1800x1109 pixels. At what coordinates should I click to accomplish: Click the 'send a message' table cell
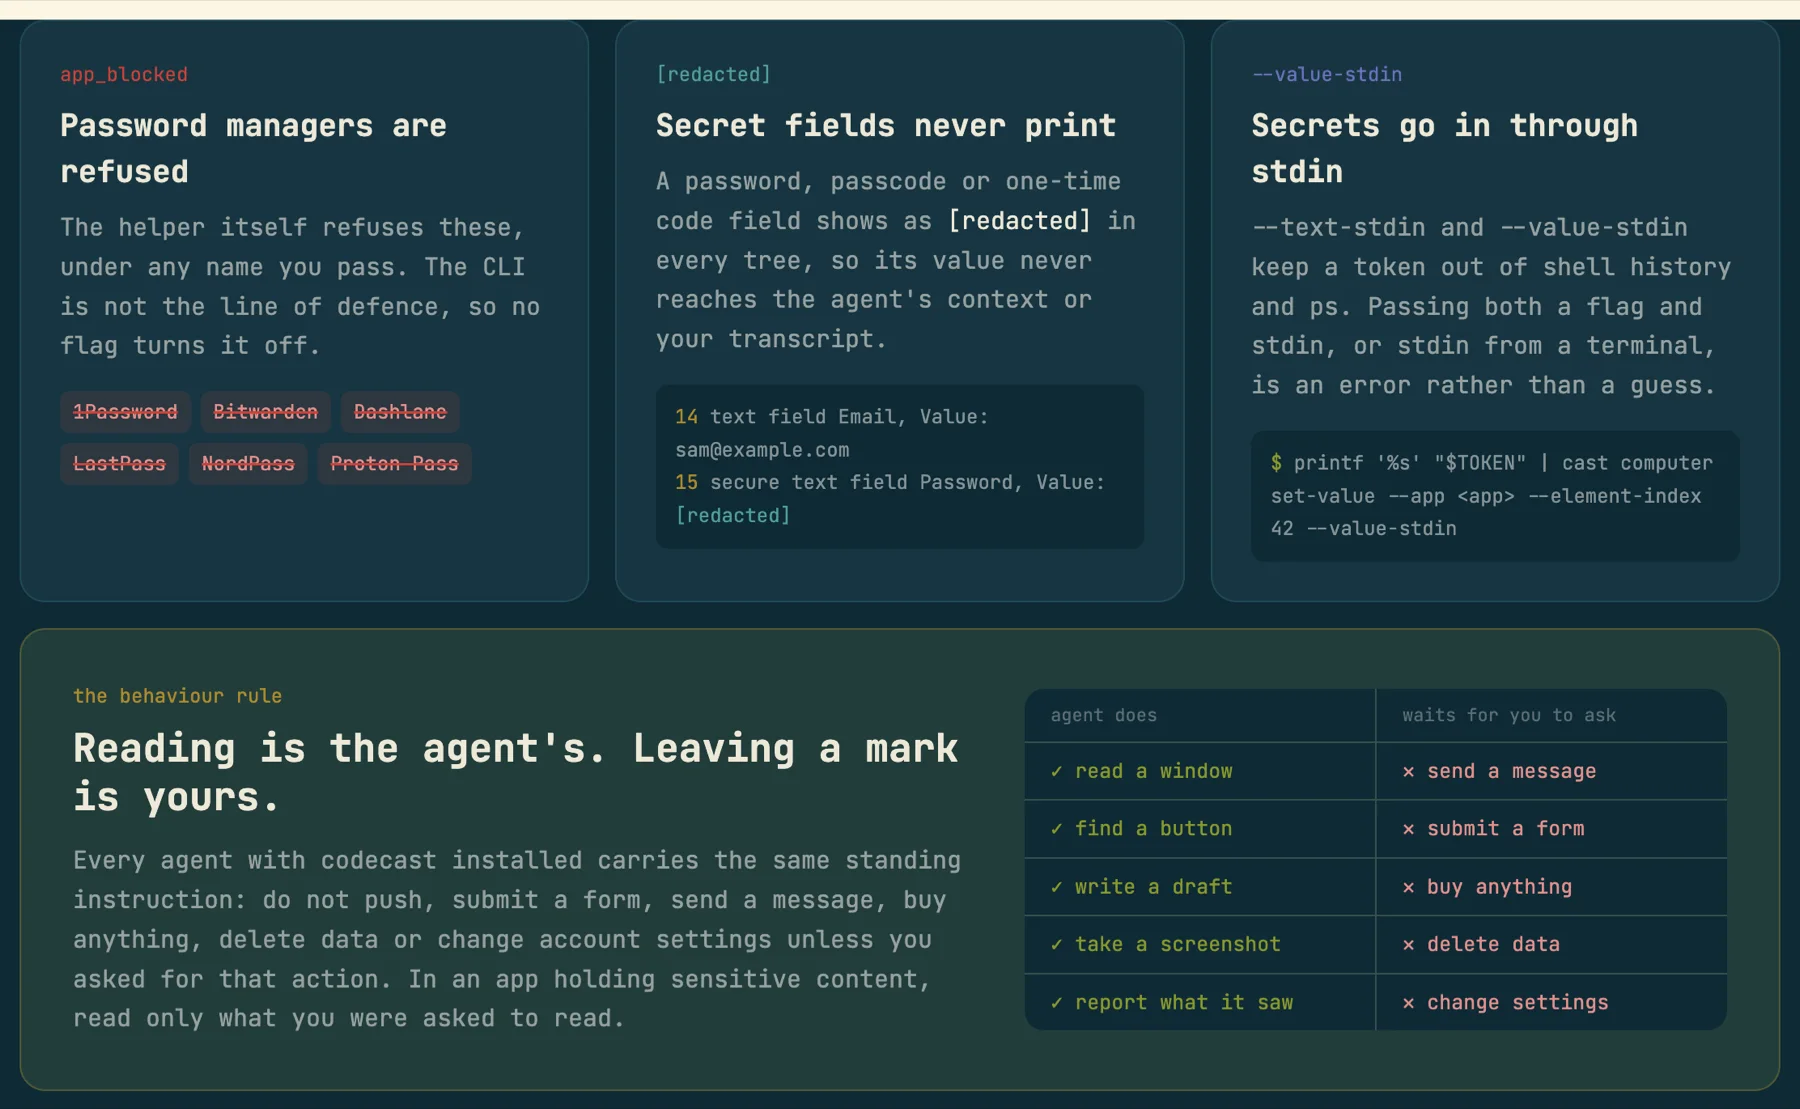tap(1552, 771)
